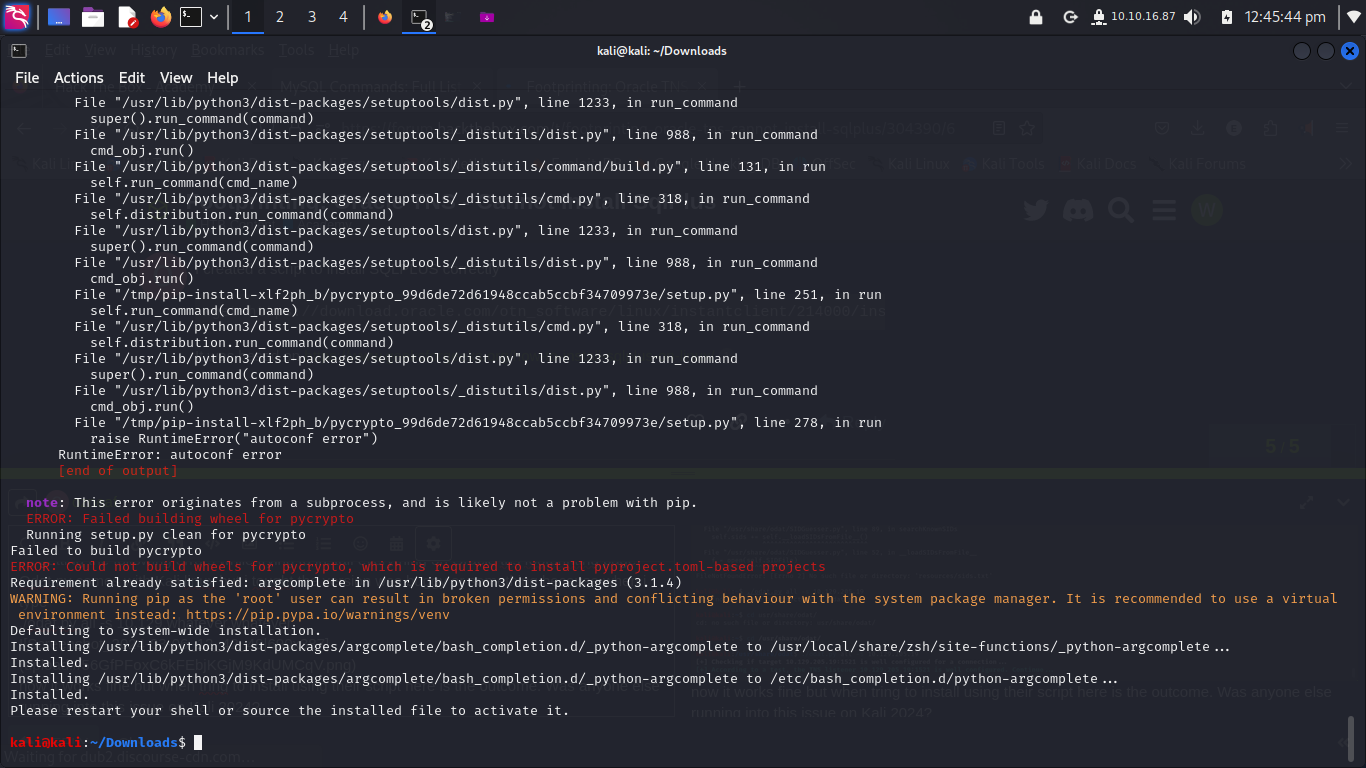Click 'Running setup.py clean for pycrypto' line
Image resolution: width=1366 pixels, height=768 pixels.
(x=166, y=535)
